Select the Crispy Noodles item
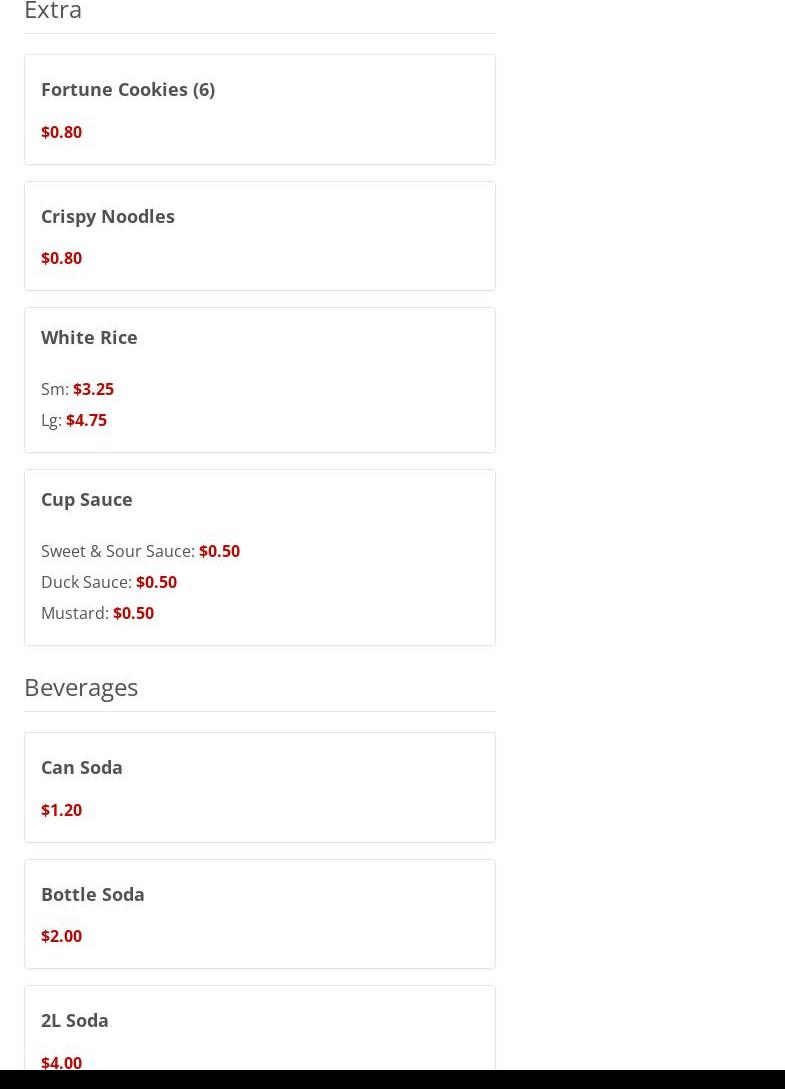The image size is (785, 1089). (x=108, y=216)
